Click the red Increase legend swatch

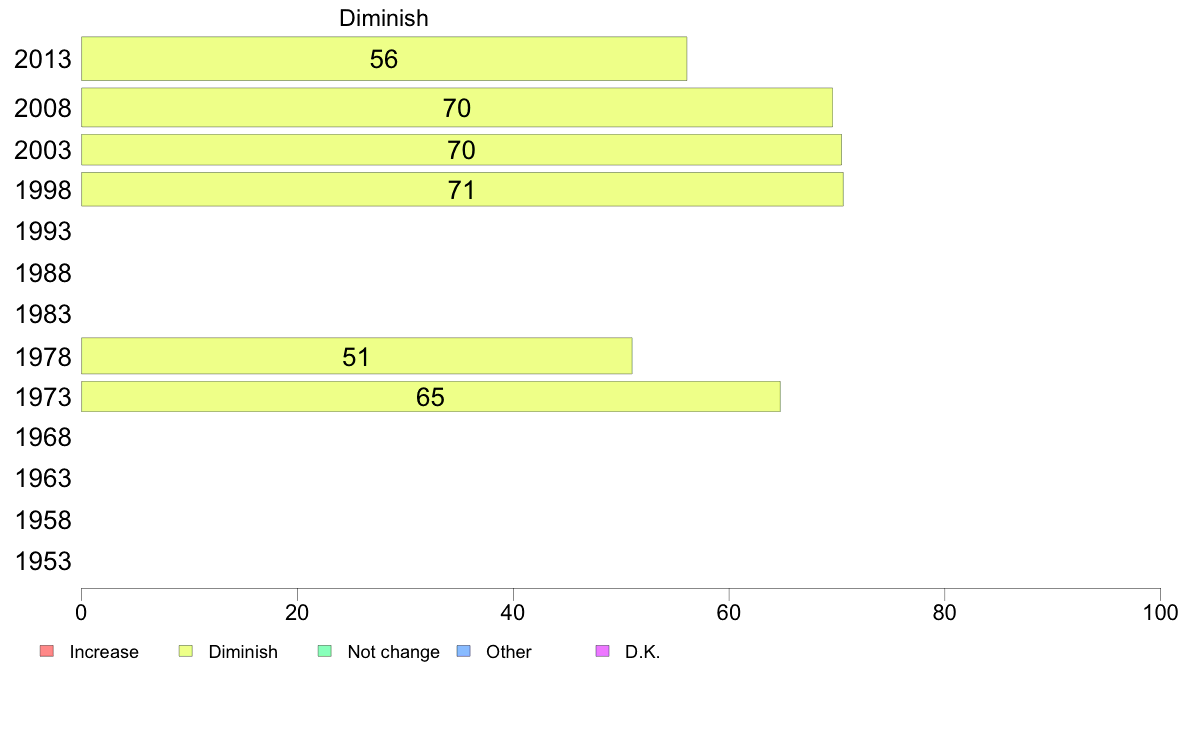point(46,652)
